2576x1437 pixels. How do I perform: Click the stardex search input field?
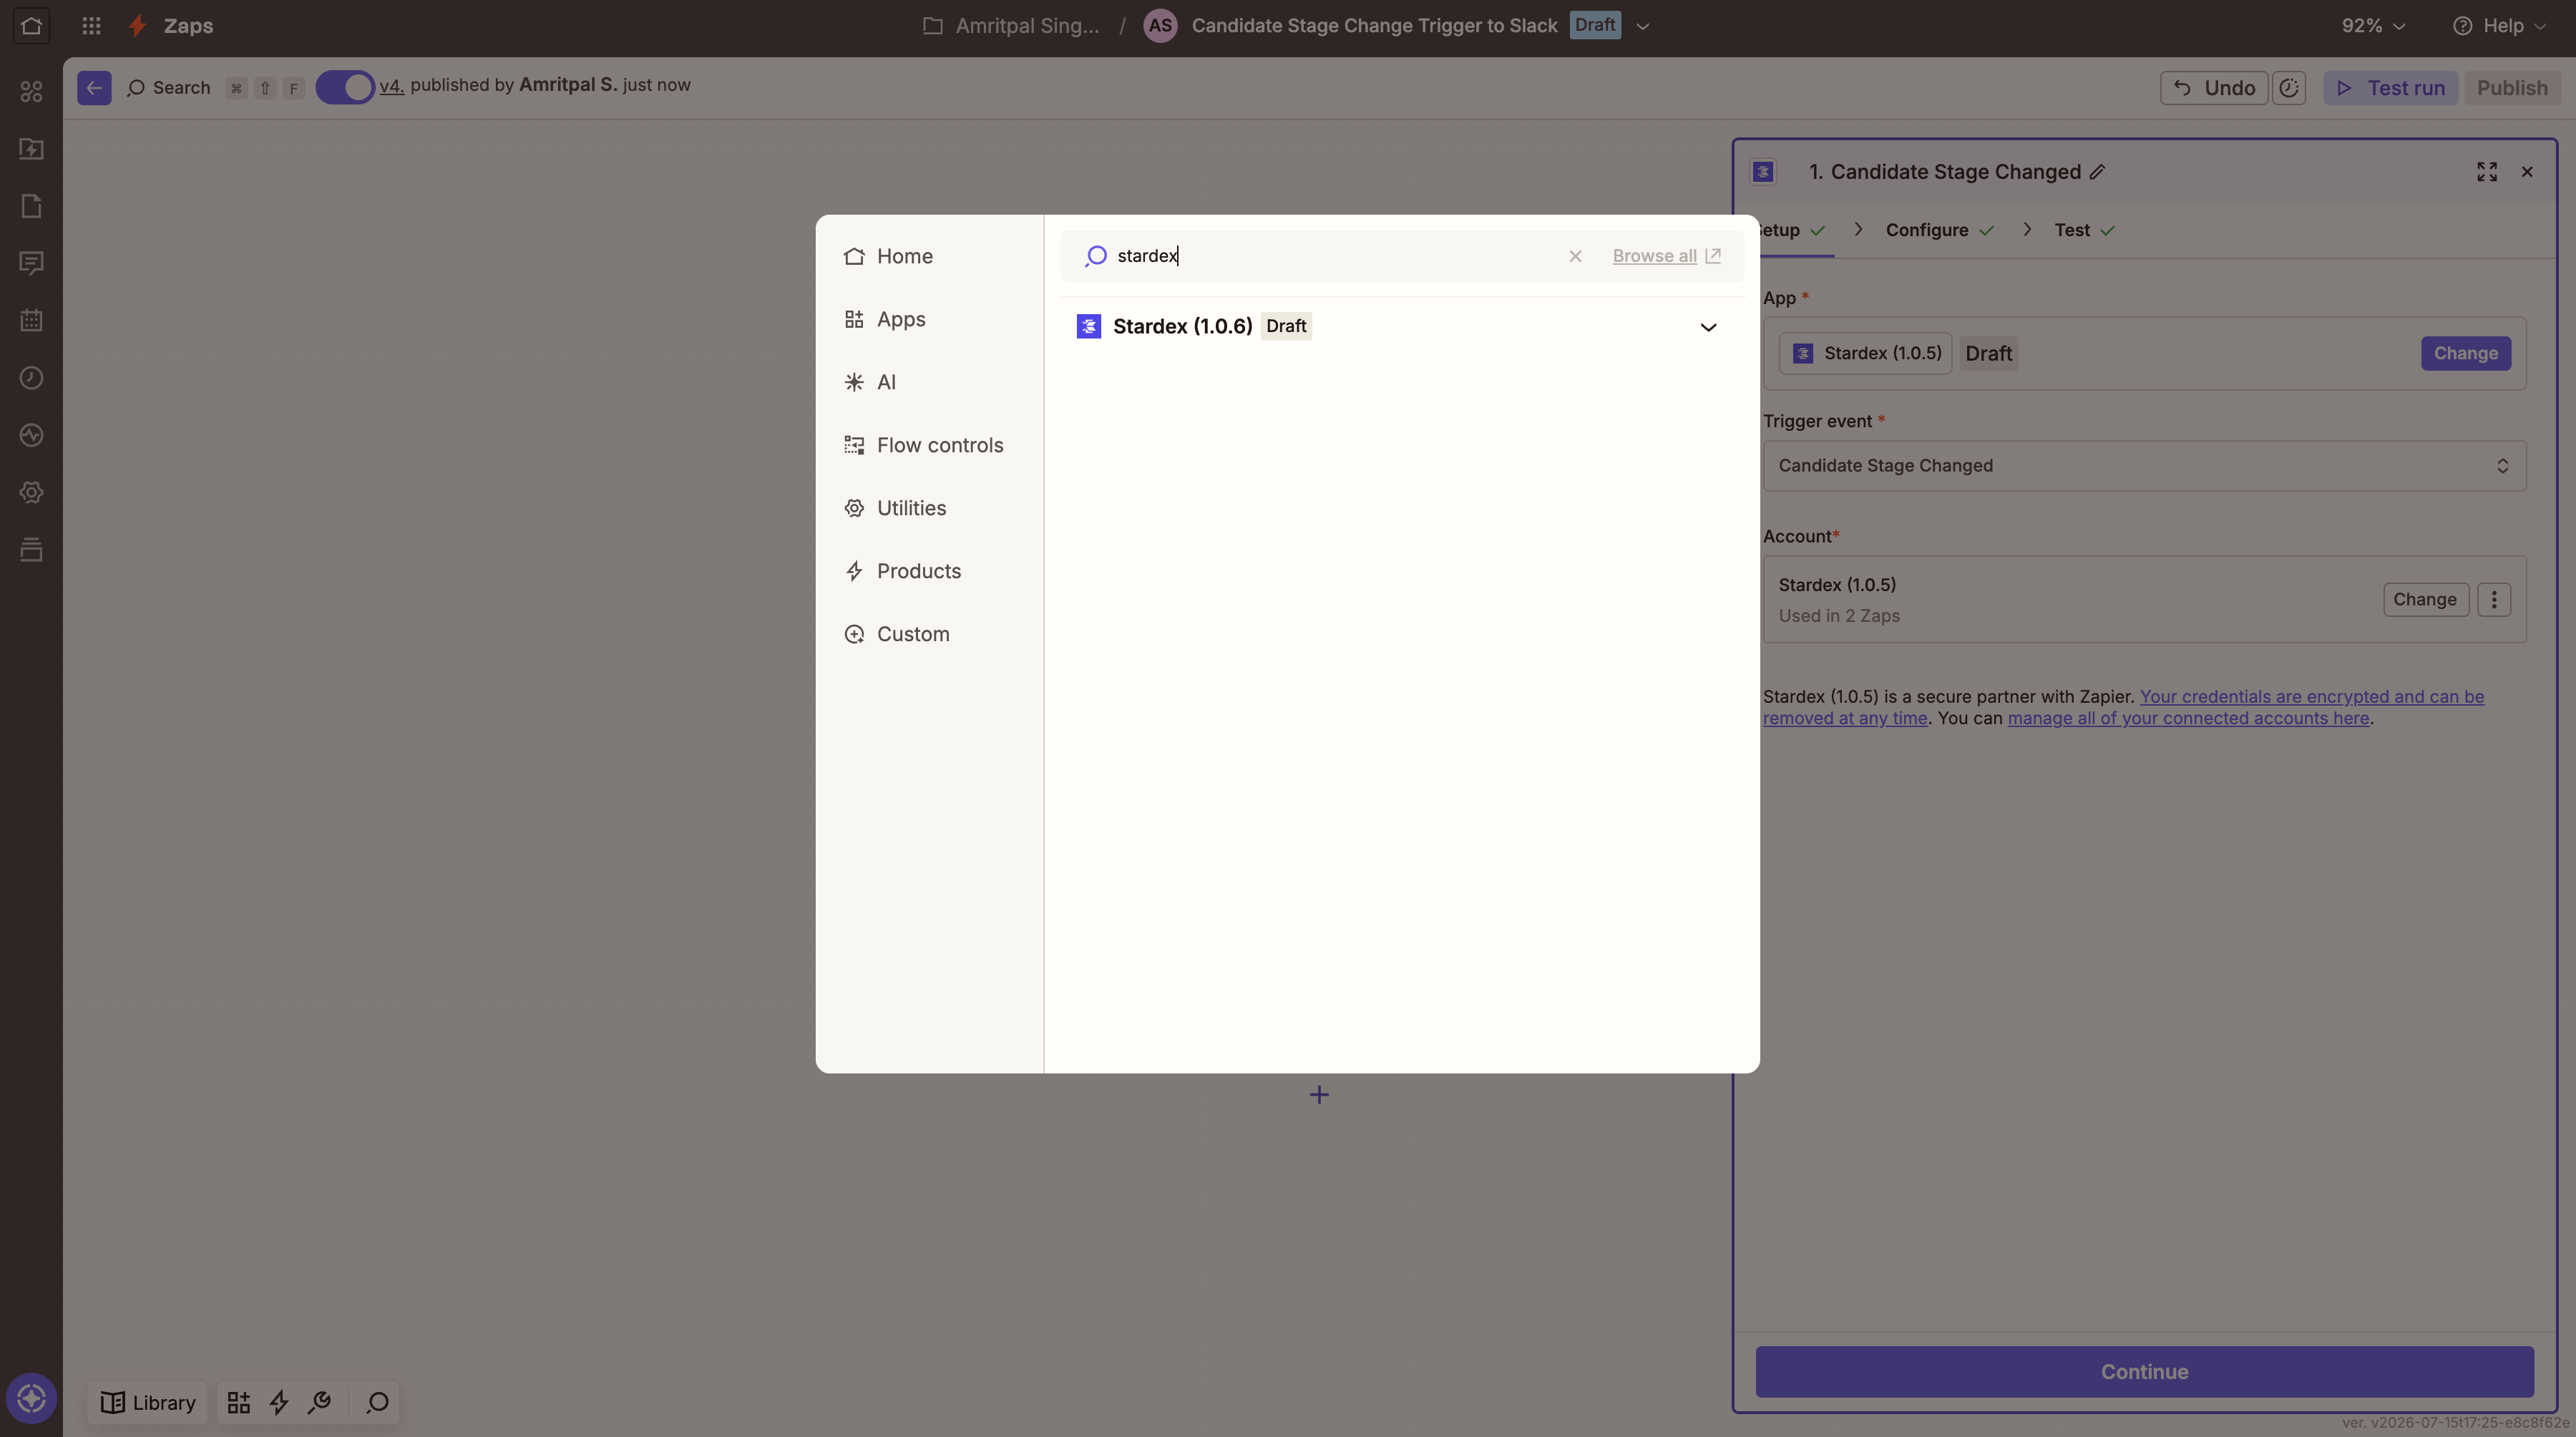(x=1330, y=256)
